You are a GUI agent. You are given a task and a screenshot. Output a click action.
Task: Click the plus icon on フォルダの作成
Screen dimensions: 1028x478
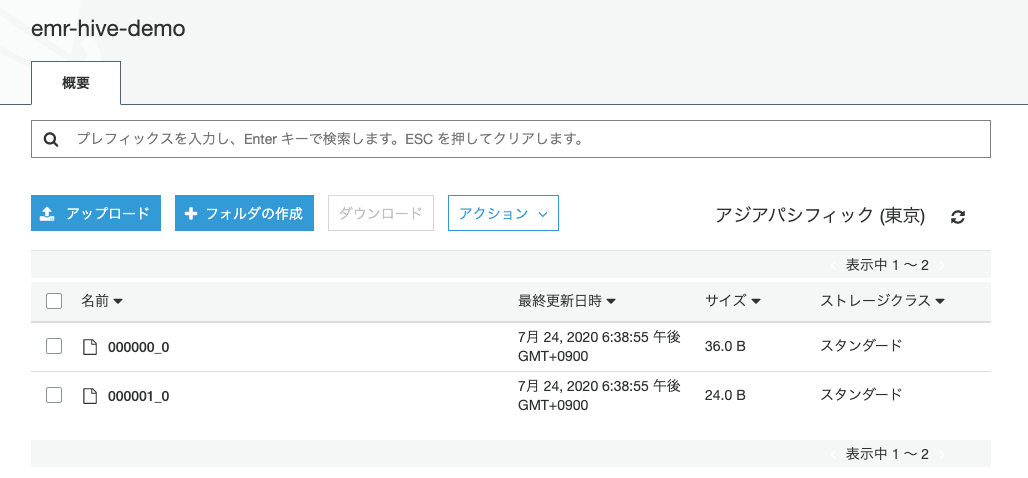(191, 214)
